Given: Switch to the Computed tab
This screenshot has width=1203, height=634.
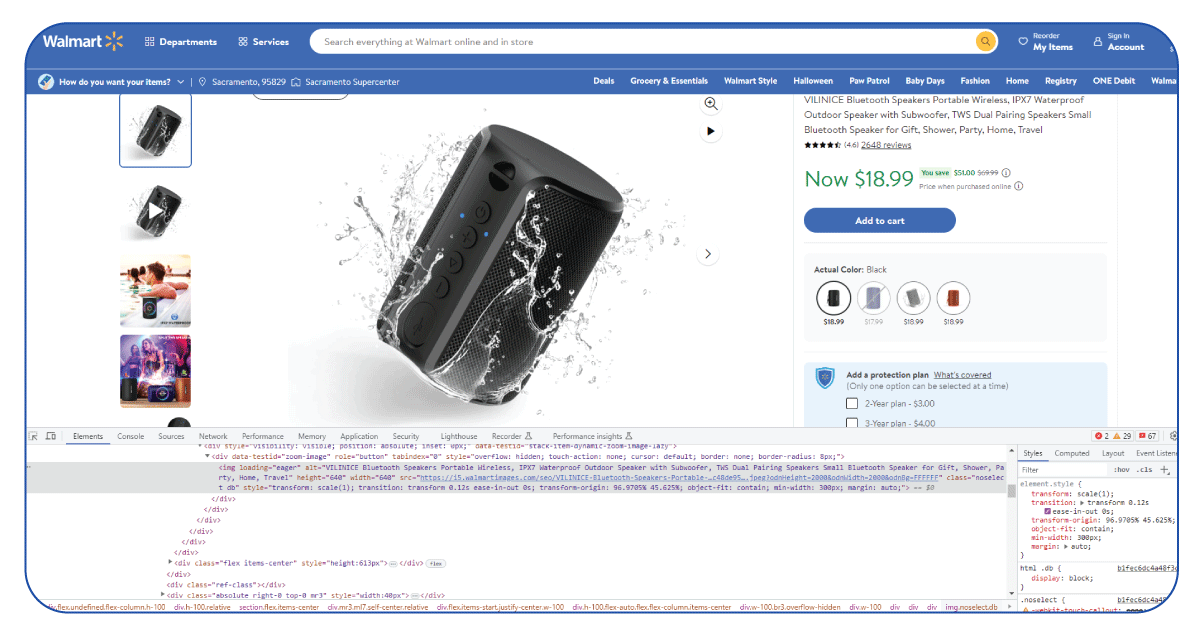Looking at the screenshot, I should click(1072, 453).
